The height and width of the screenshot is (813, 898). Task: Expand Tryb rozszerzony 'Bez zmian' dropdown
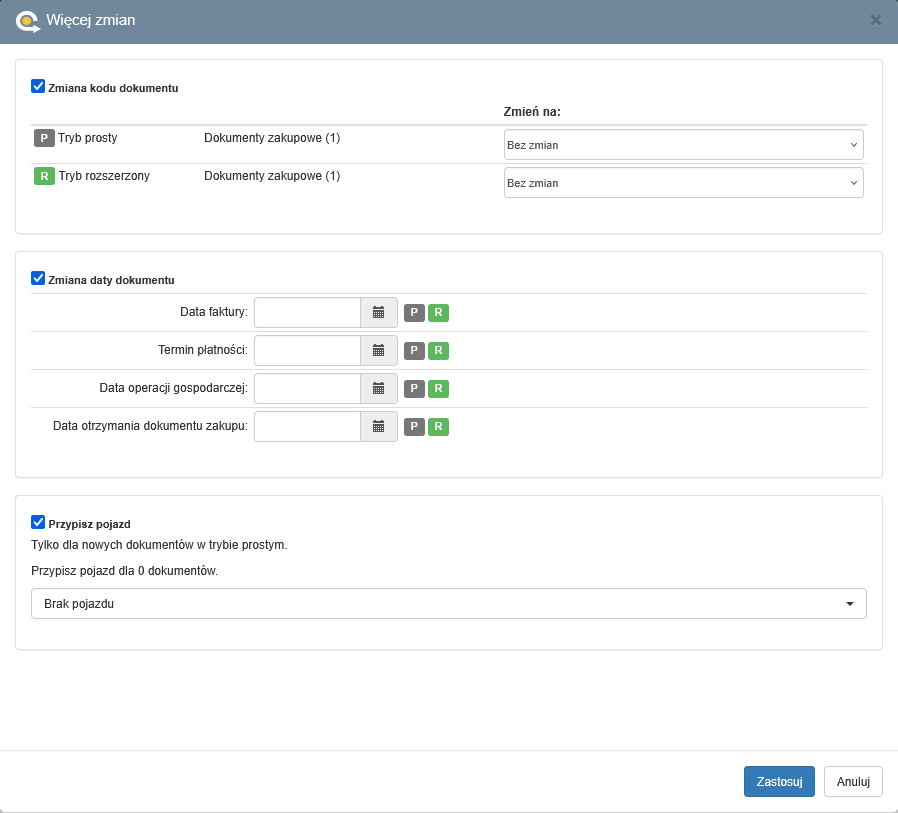coord(683,183)
